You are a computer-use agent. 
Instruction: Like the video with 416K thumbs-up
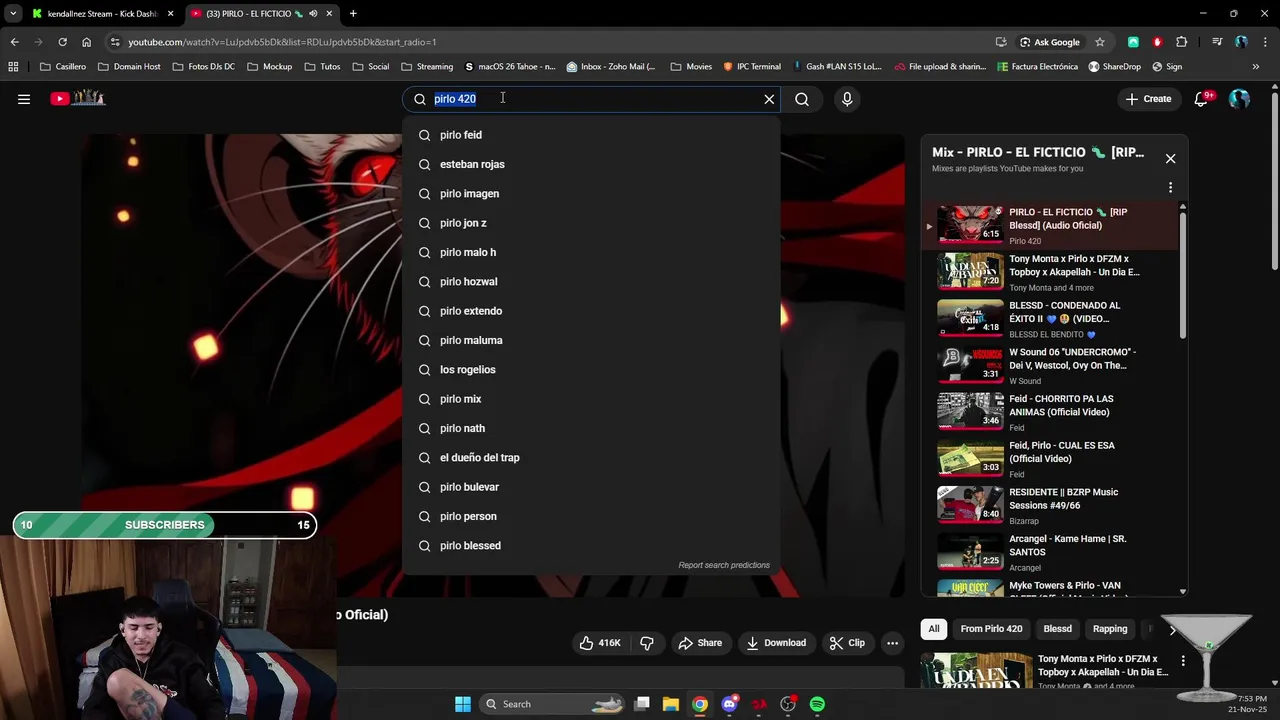pos(600,643)
